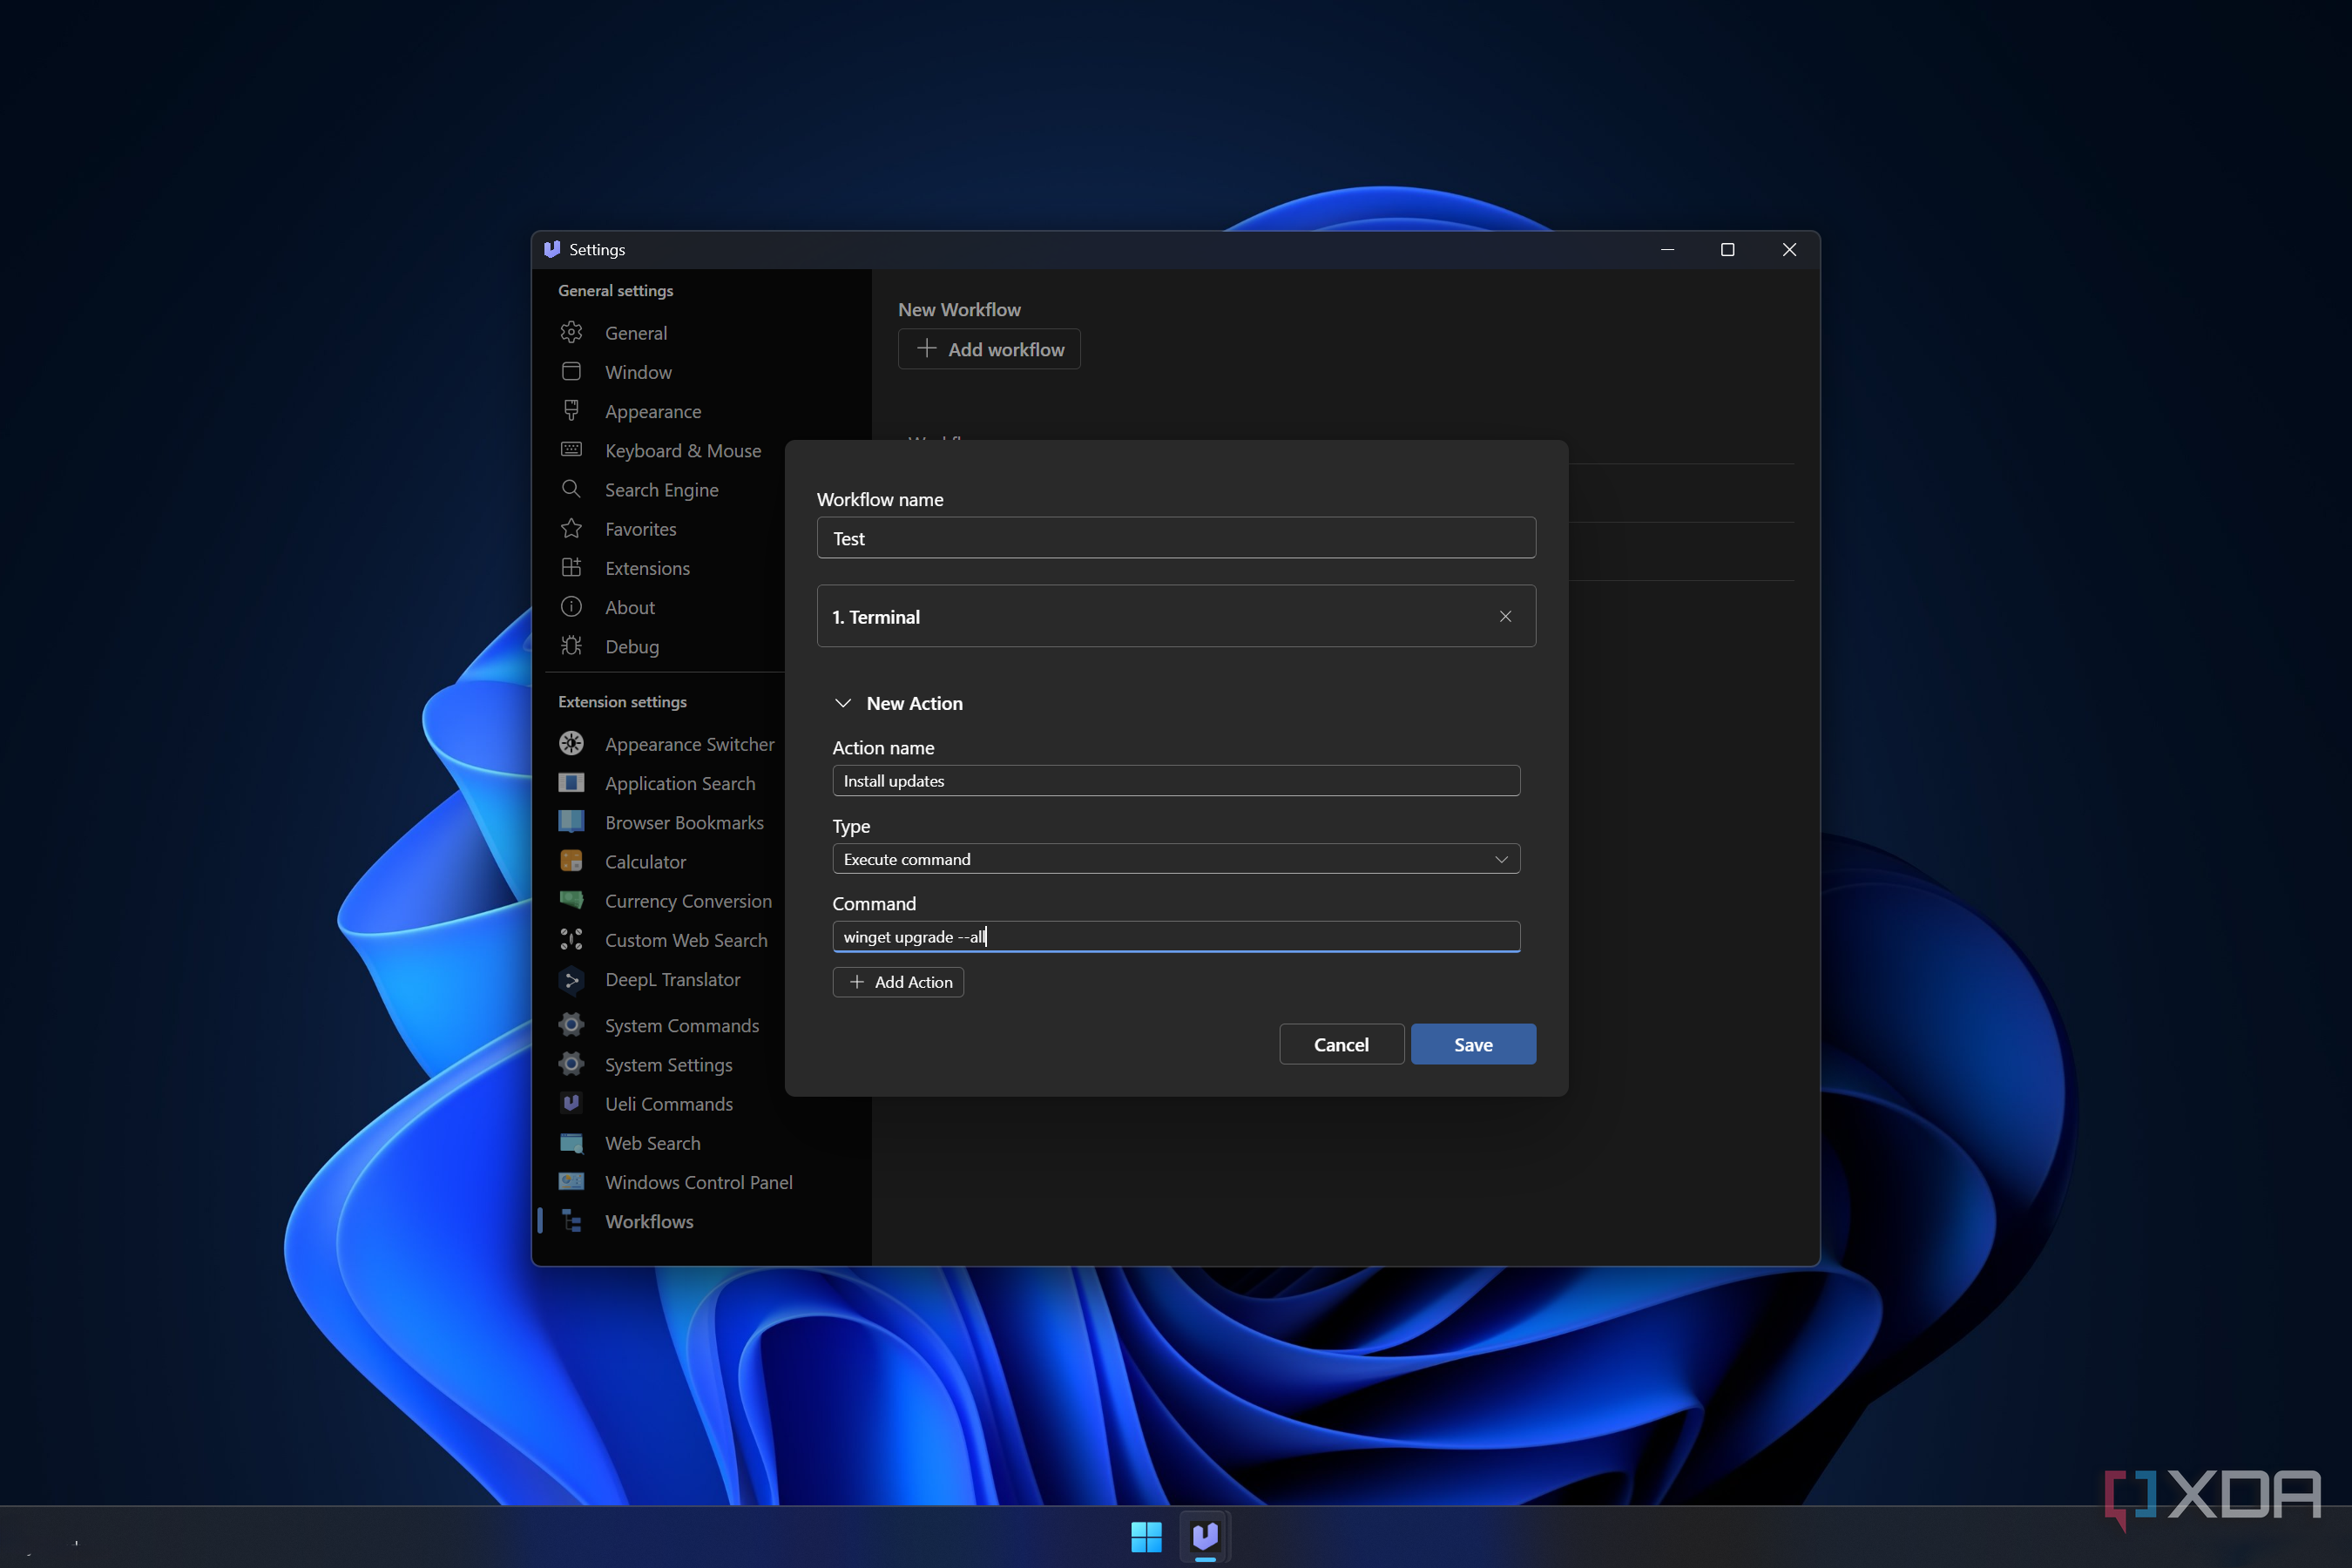Click the Custom Web Search icon
Screen dimensions: 2352x1568
pyautogui.click(x=571, y=939)
